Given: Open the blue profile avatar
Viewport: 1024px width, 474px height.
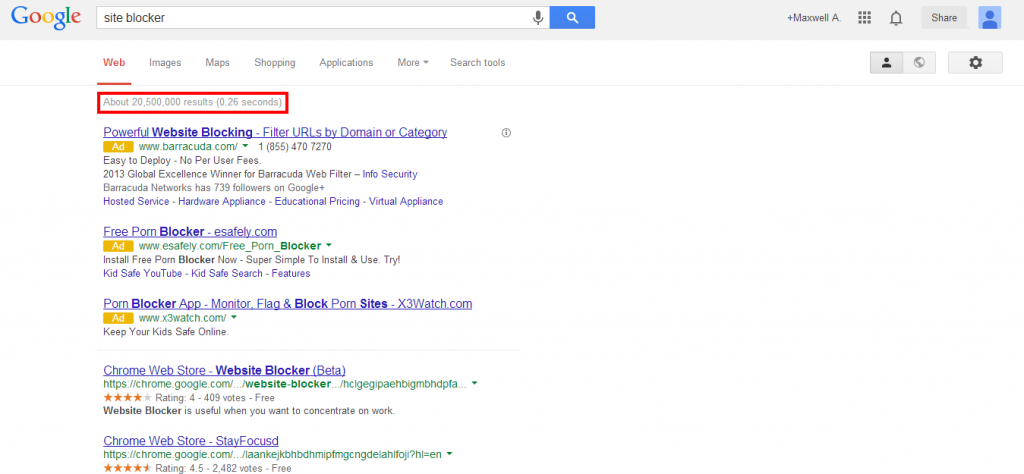Looking at the screenshot, I should 989,18.
